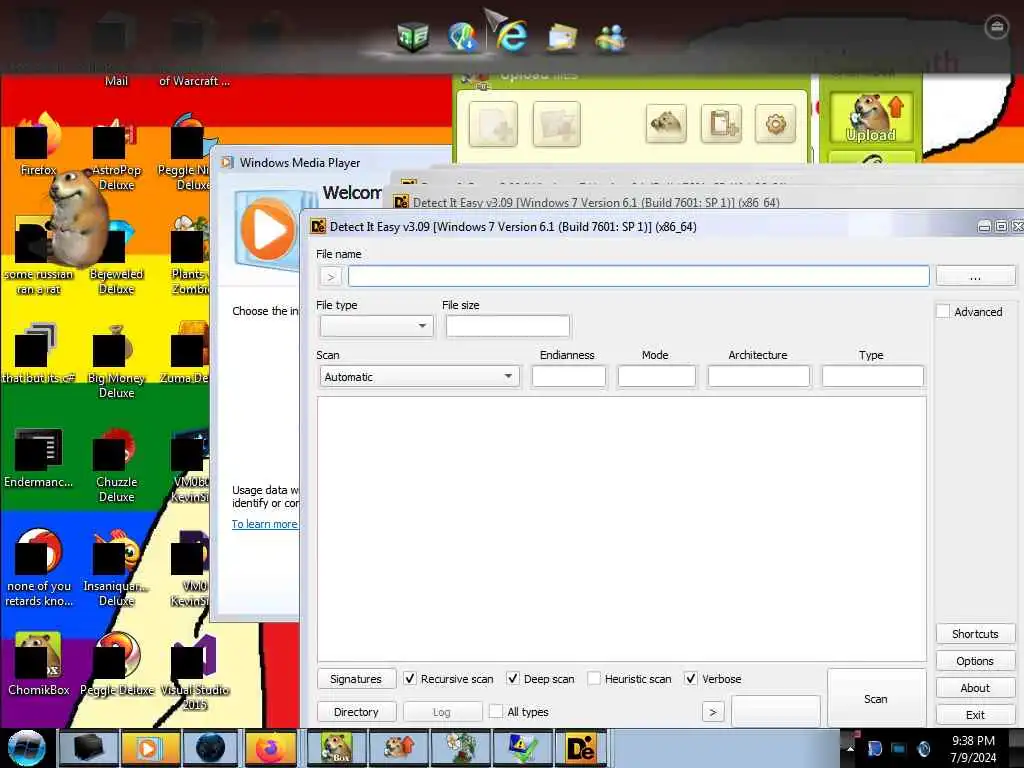
Task: Click the File size field
Action: tap(507, 325)
